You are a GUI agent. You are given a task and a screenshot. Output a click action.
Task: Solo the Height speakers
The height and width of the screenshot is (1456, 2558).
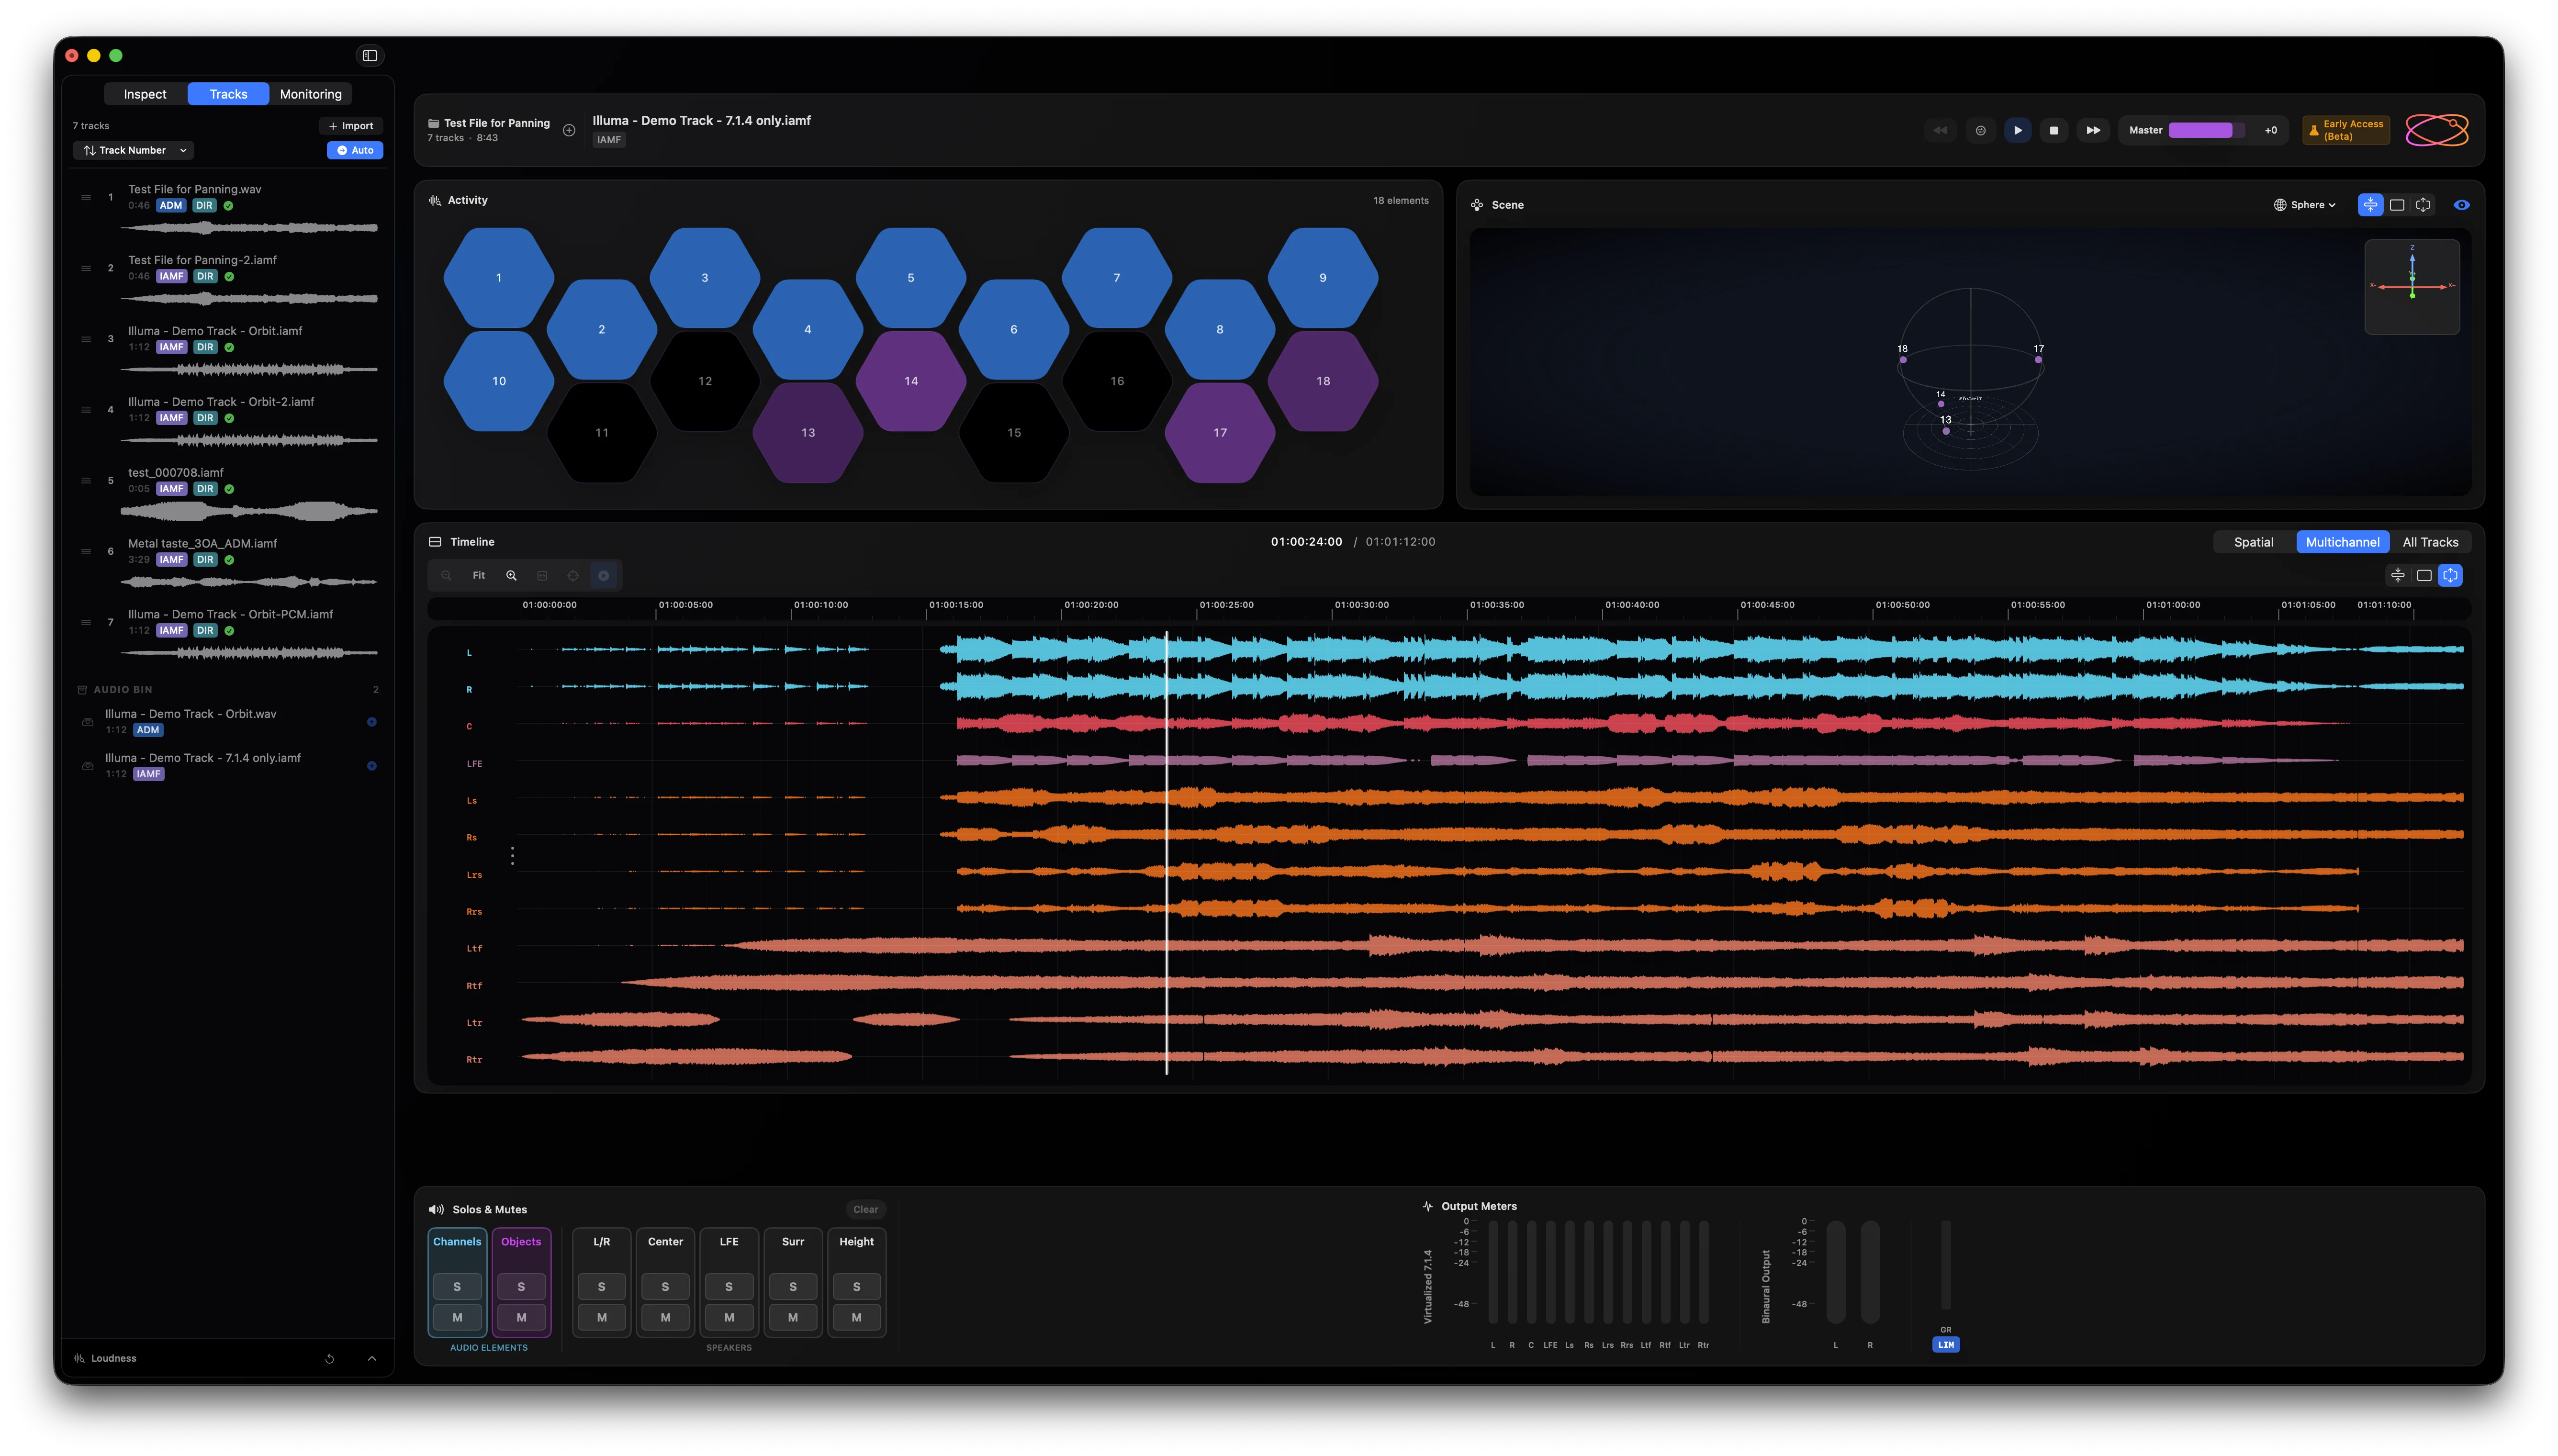pos(857,1286)
